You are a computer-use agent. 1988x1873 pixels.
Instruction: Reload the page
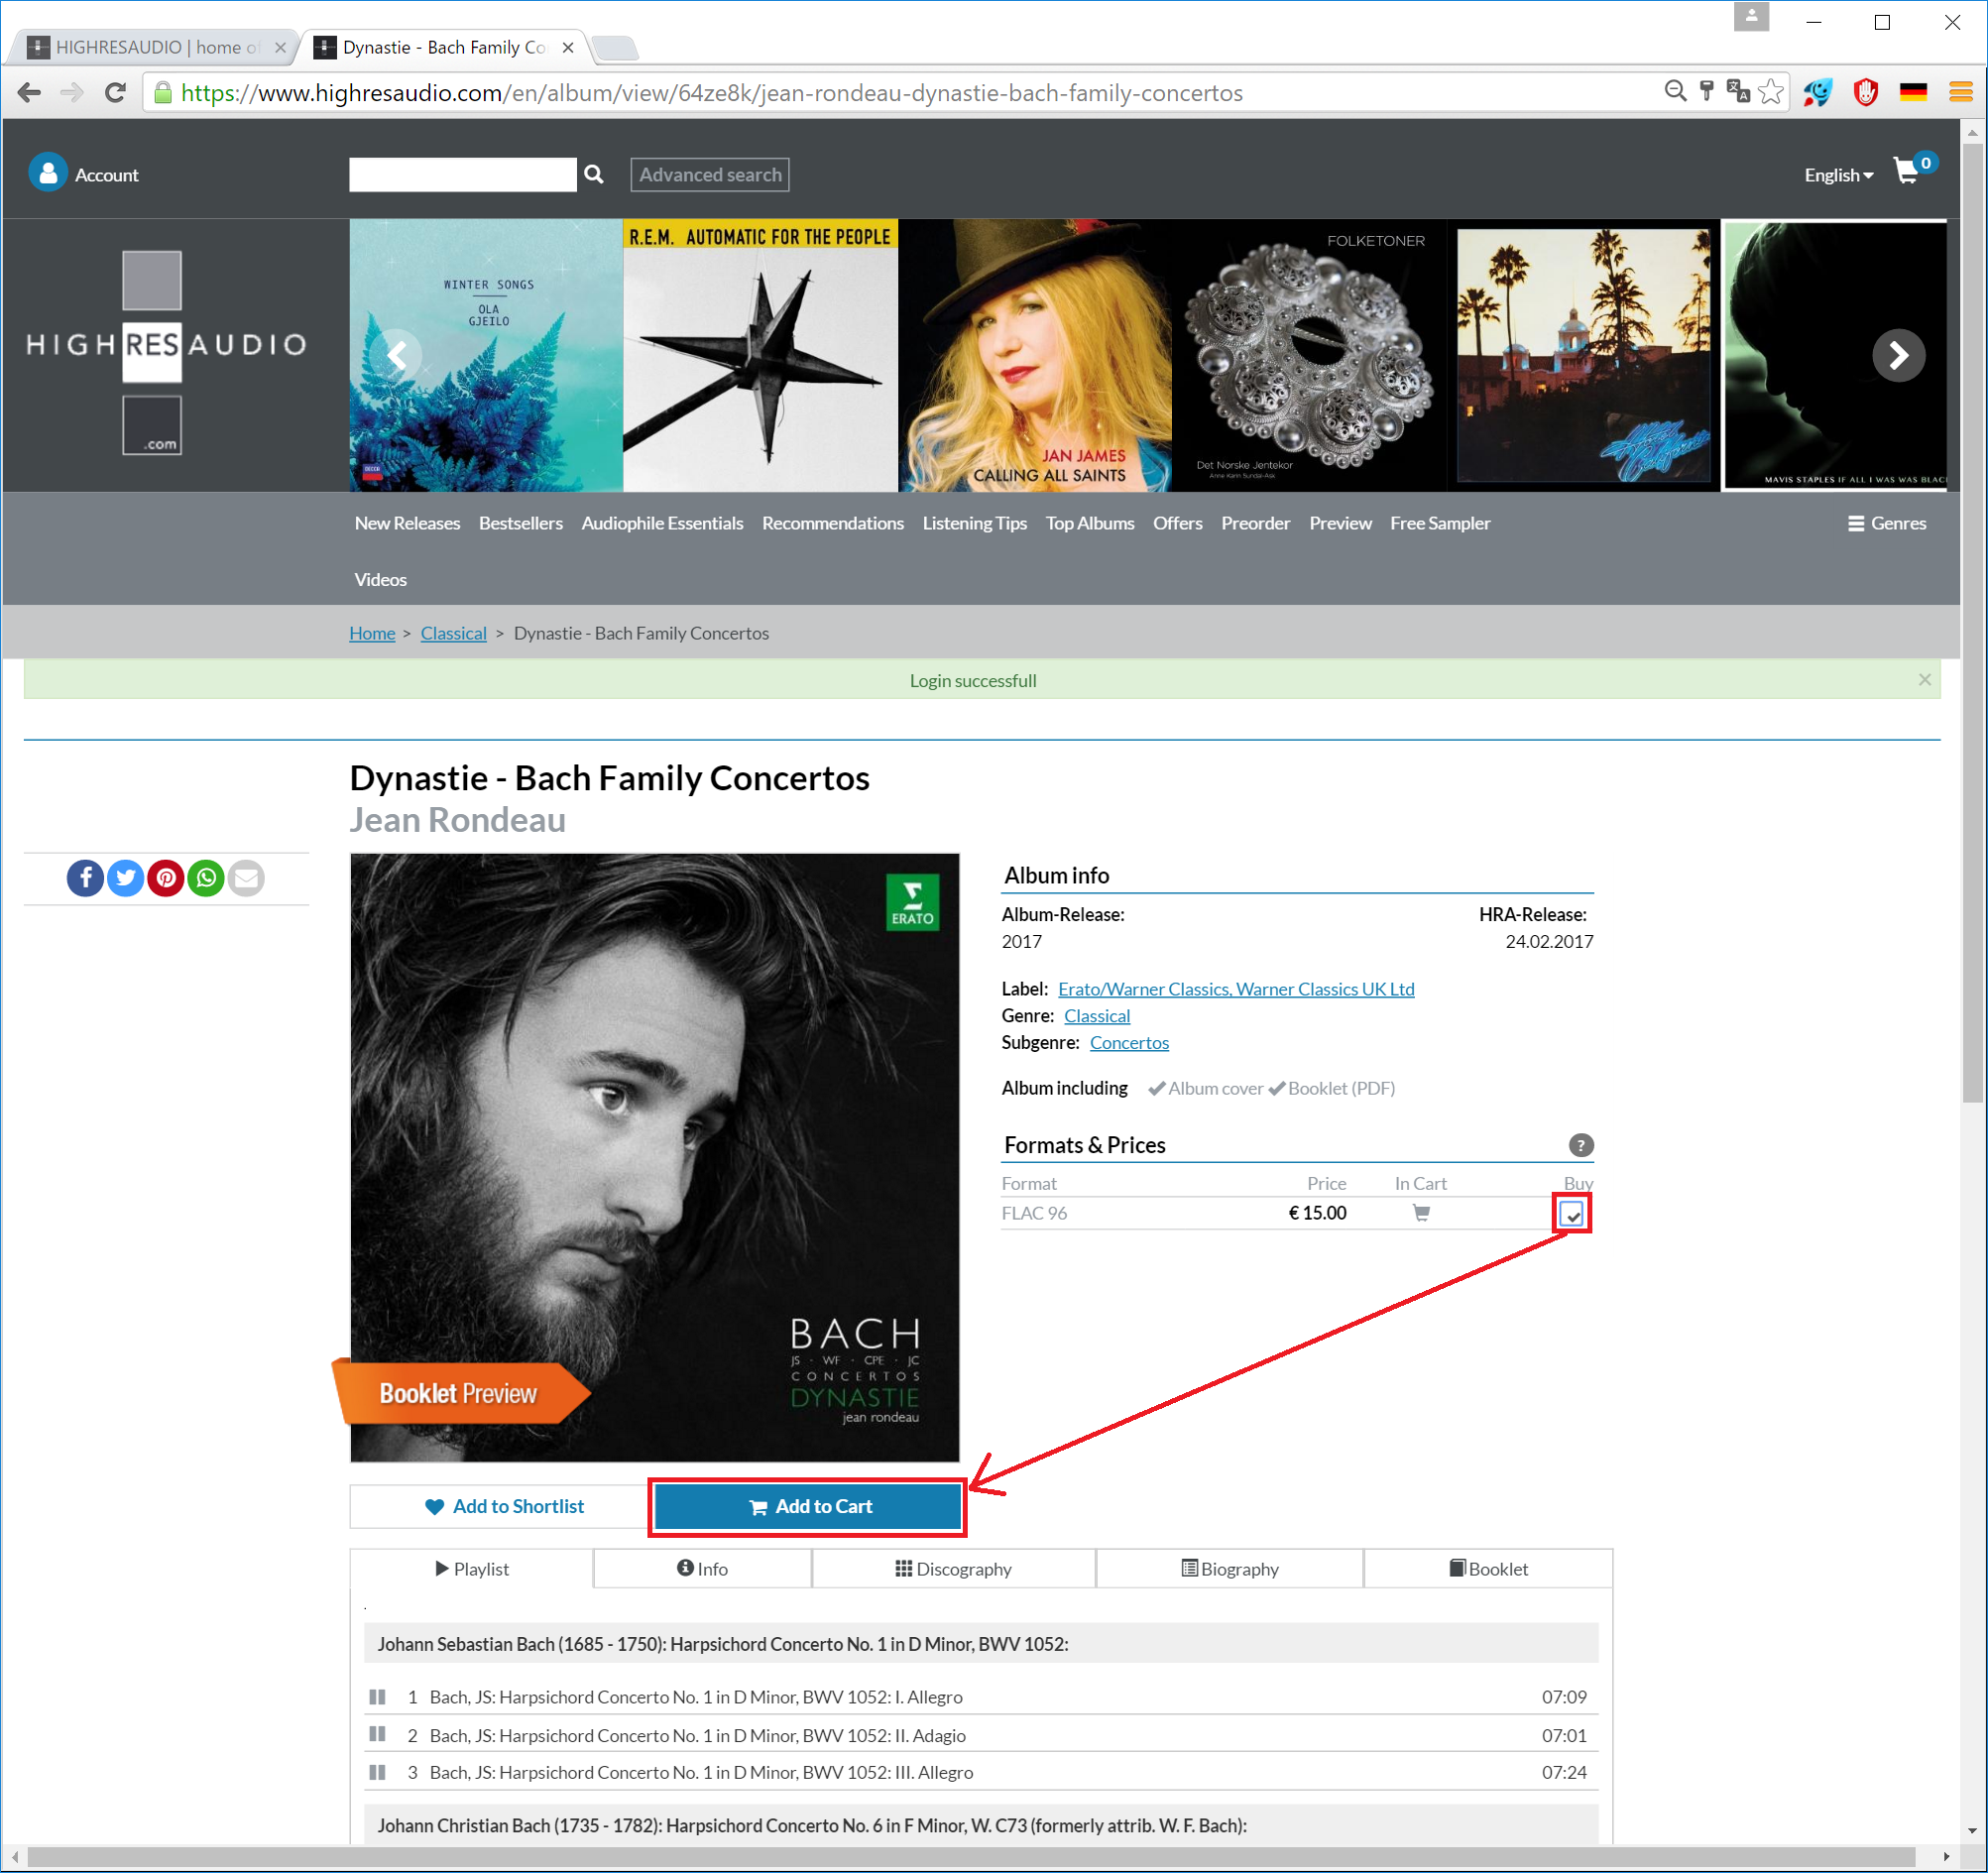coord(115,93)
